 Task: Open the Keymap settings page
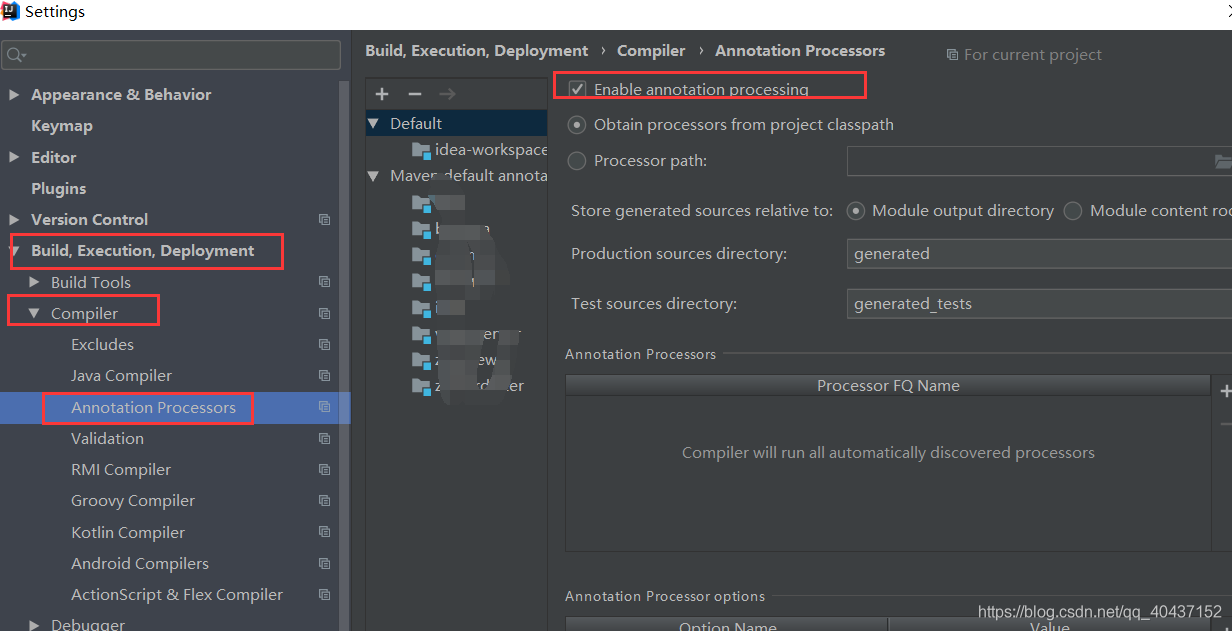pyautogui.click(x=62, y=126)
